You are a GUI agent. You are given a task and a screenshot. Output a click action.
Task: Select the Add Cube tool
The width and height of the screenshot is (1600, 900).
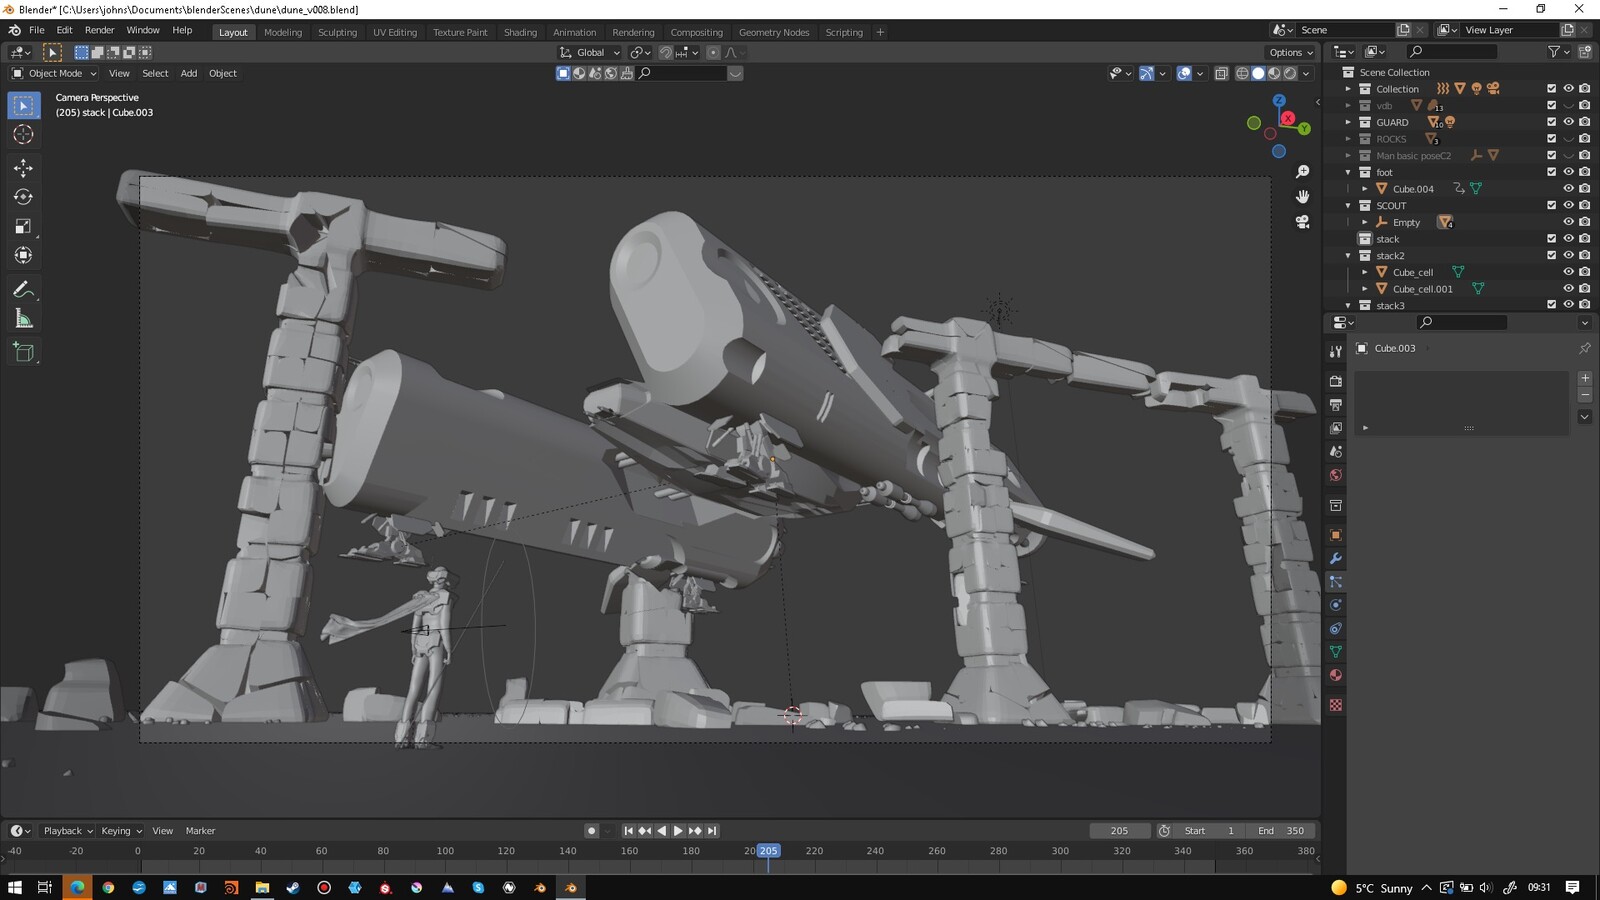[x=23, y=352]
